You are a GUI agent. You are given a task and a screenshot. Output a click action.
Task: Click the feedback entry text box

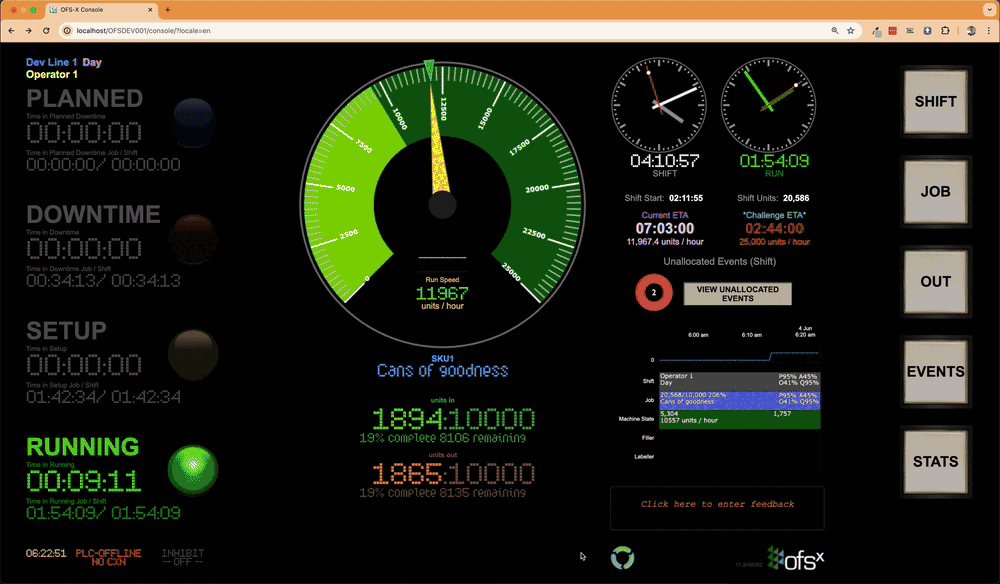pyautogui.click(x=717, y=506)
